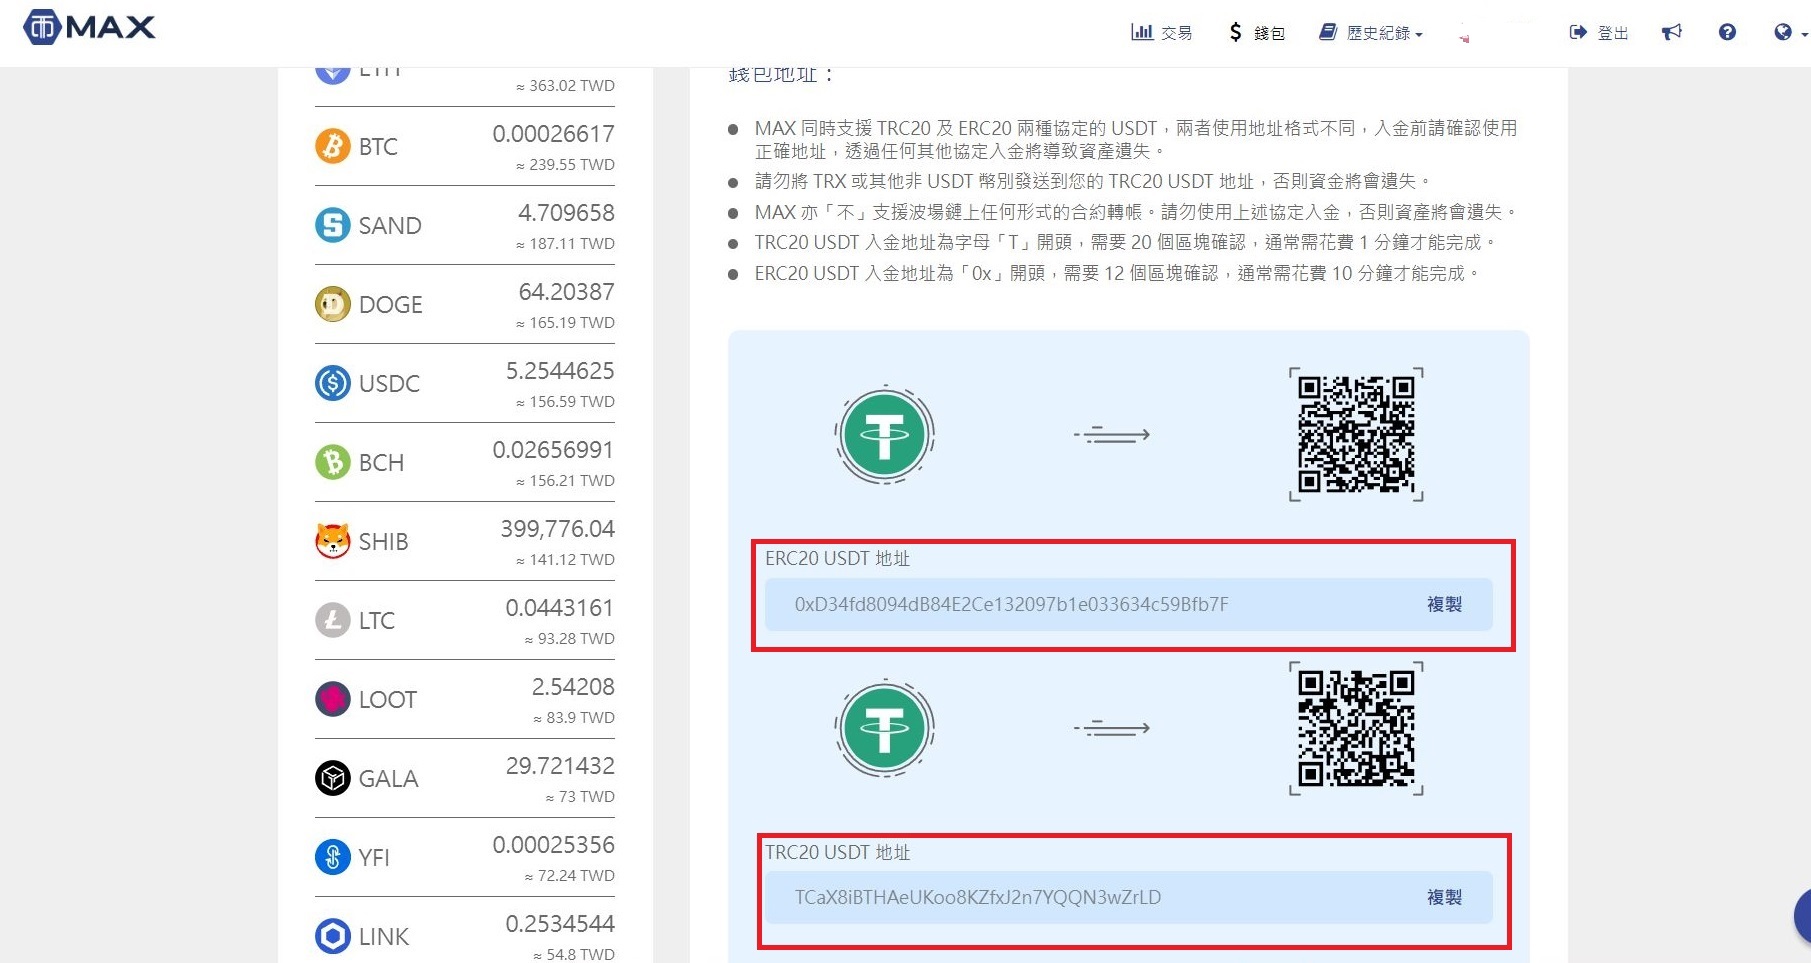Copy the TRC20 USDT address with 複製
Viewport: 1811px width, 963px height.
[x=1444, y=897]
